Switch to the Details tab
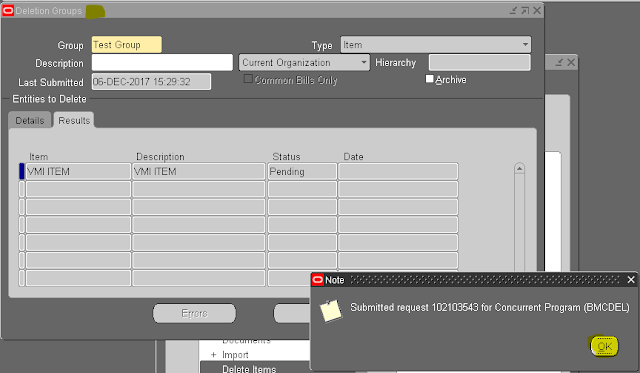The height and width of the screenshot is (373, 640). pos(30,120)
